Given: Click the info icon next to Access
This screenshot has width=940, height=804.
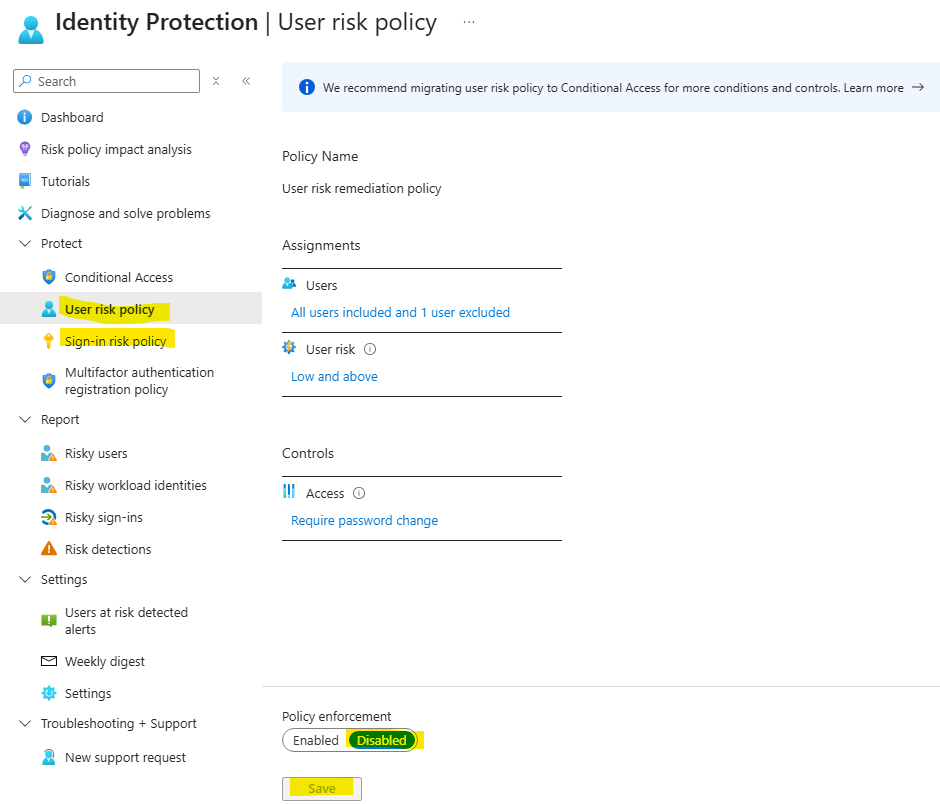Looking at the screenshot, I should (358, 493).
